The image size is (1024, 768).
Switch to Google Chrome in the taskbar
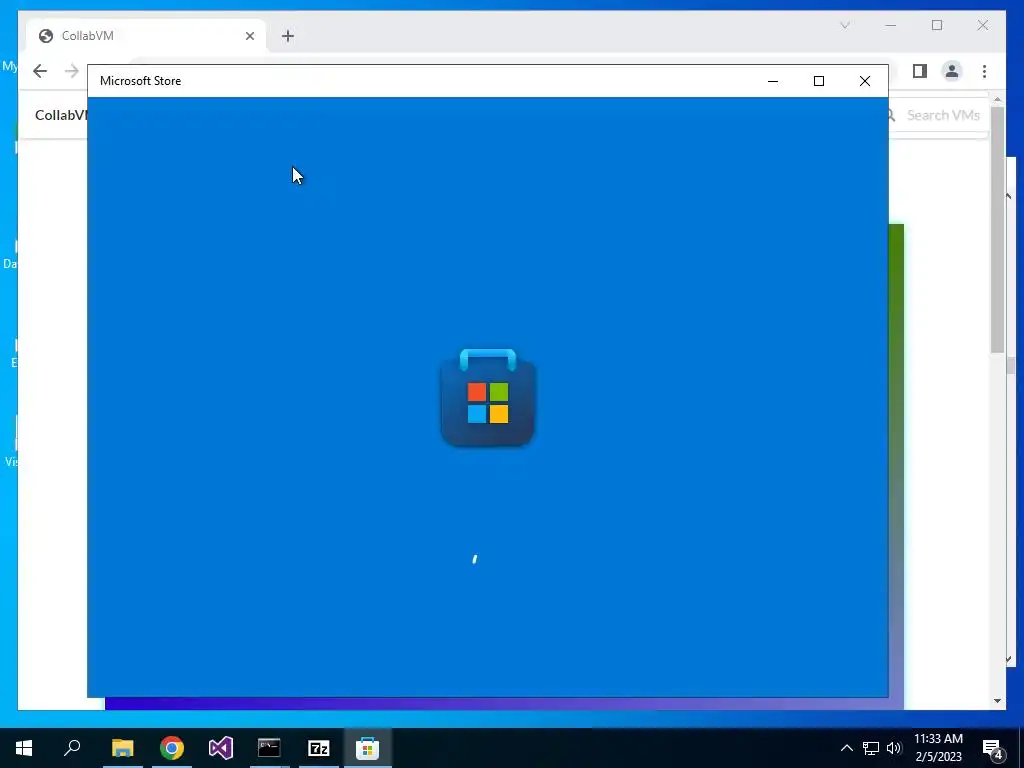click(x=172, y=748)
